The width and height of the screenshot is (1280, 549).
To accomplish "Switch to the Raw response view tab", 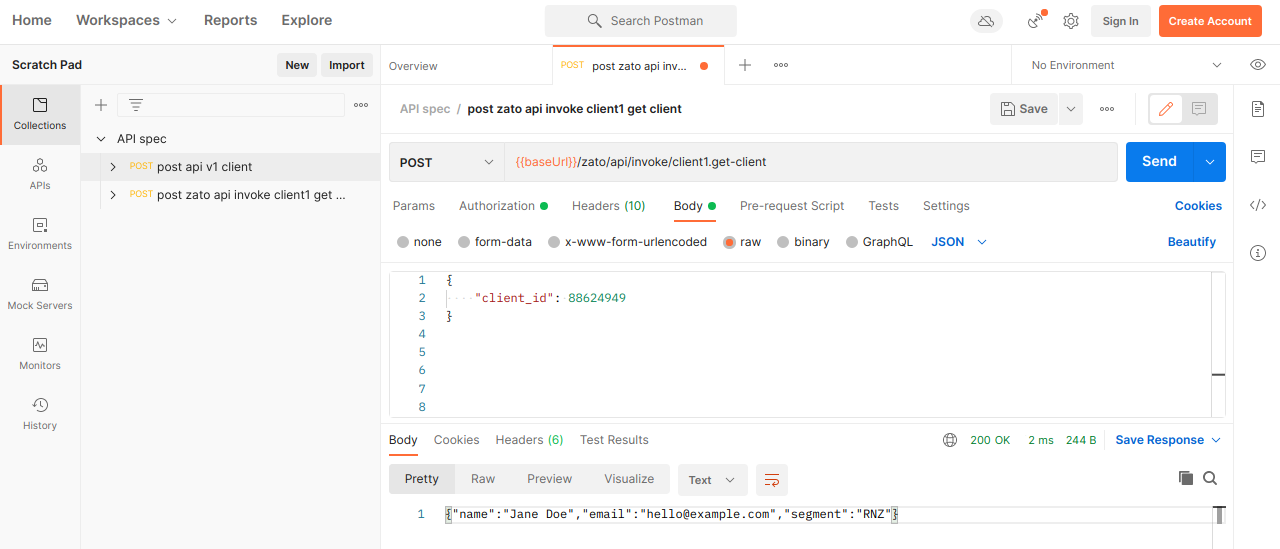I will point(483,479).
